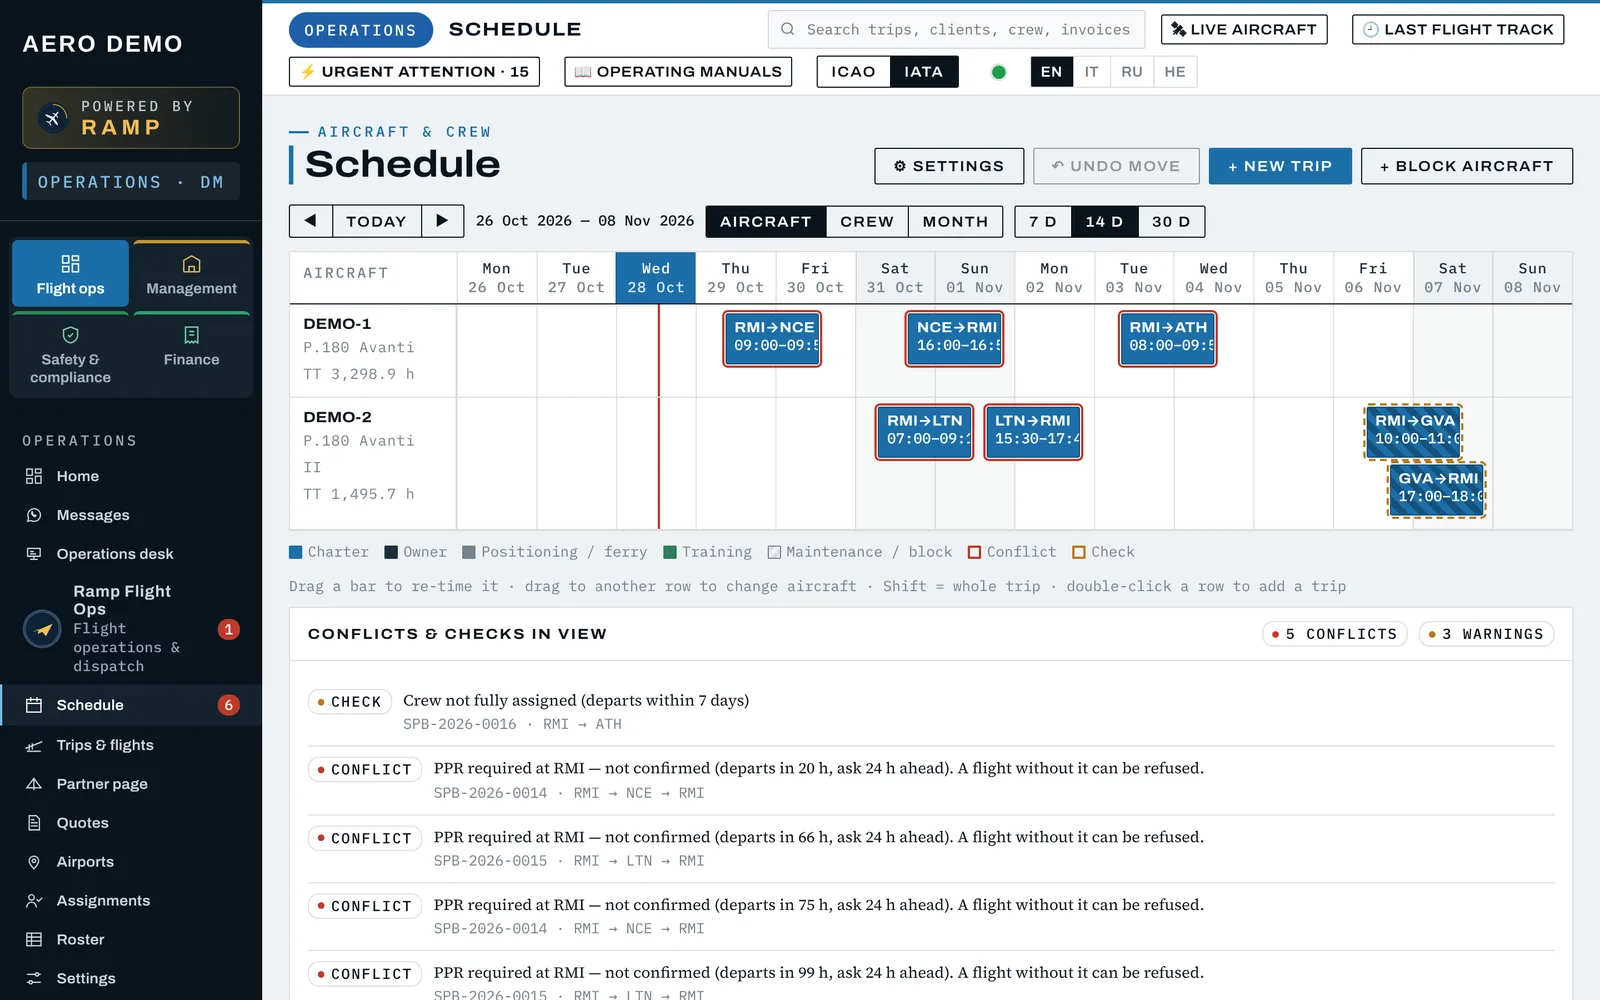Click the BLOCK AIRCRAFT button
This screenshot has width=1600, height=1000.
point(1467,166)
